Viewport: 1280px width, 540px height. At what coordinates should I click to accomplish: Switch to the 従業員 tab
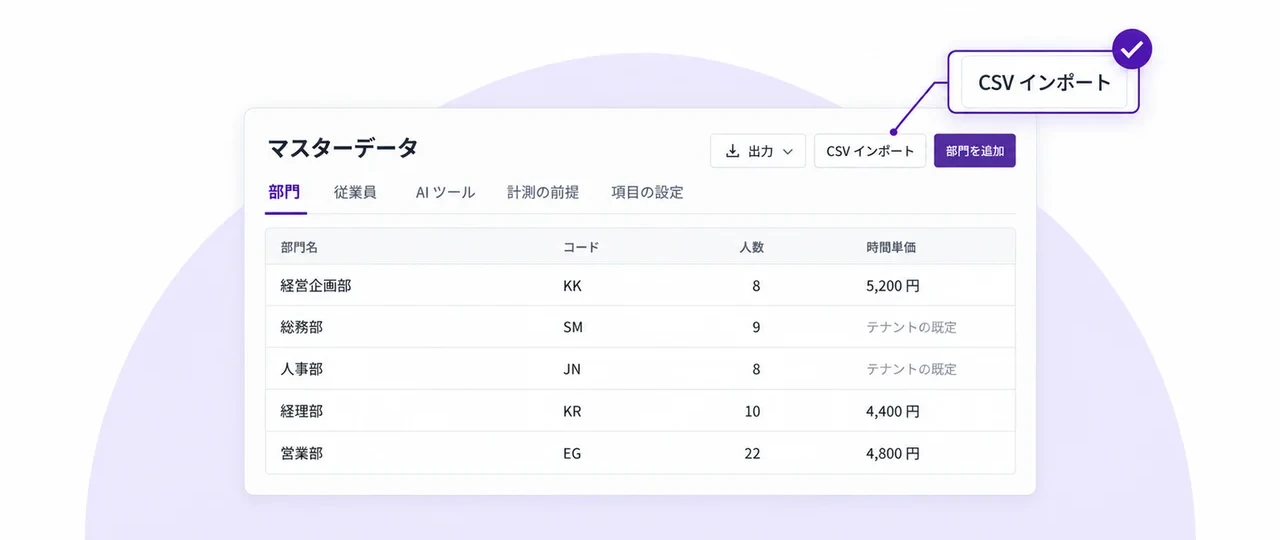[355, 192]
